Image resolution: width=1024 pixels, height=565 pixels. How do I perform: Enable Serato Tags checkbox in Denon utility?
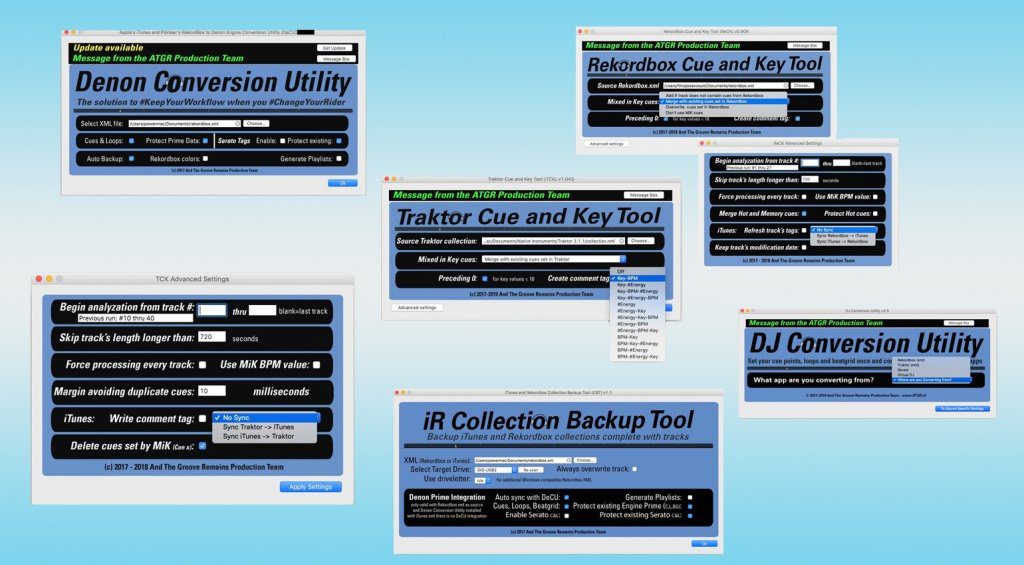click(282, 140)
